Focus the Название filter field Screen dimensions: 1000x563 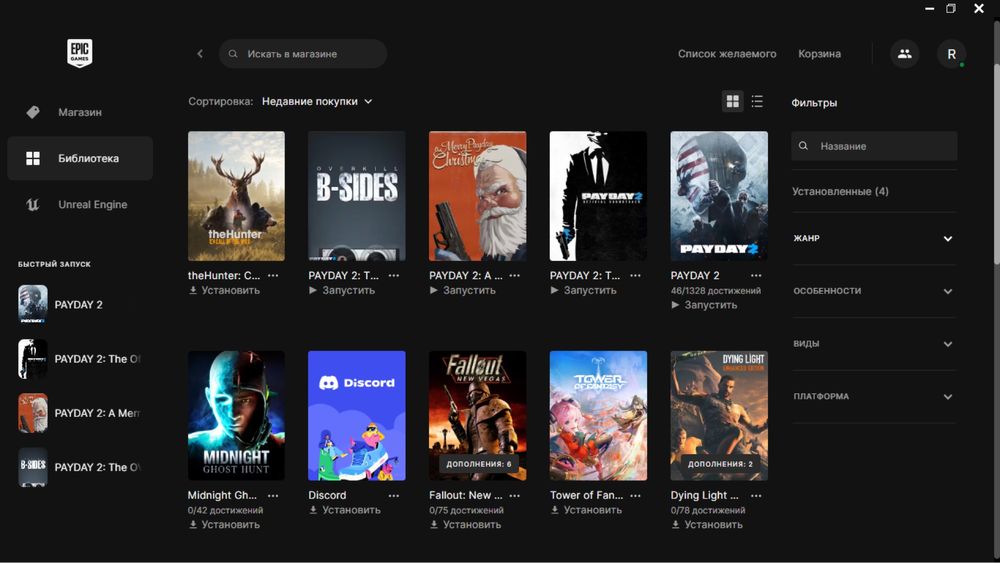874,146
